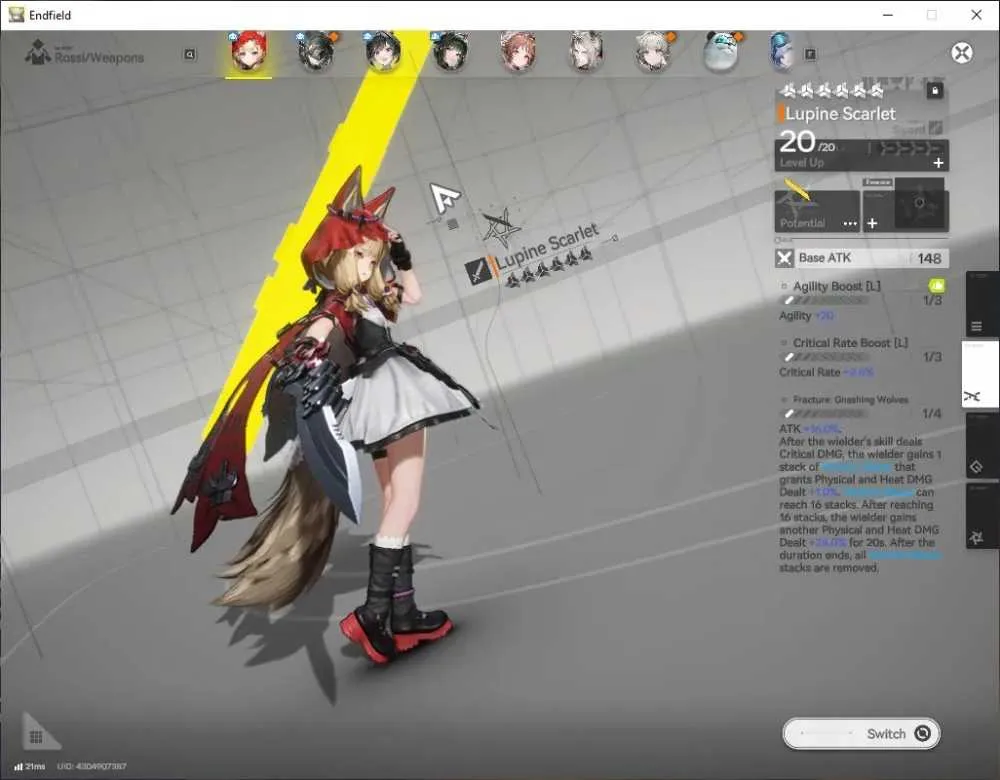The image size is (1000, 780).
Task: Click the Agility Boost [L] skill bar
Action: pyautogui.click(x=825, y=300)
